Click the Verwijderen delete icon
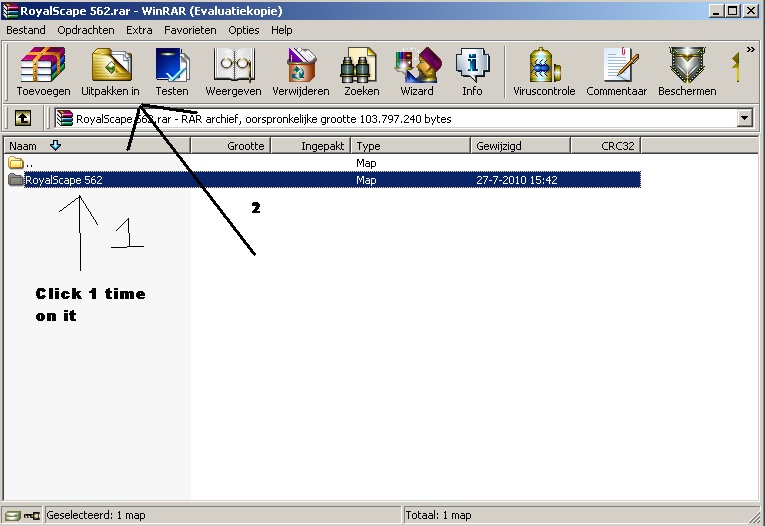 click(x=301, y=72)
